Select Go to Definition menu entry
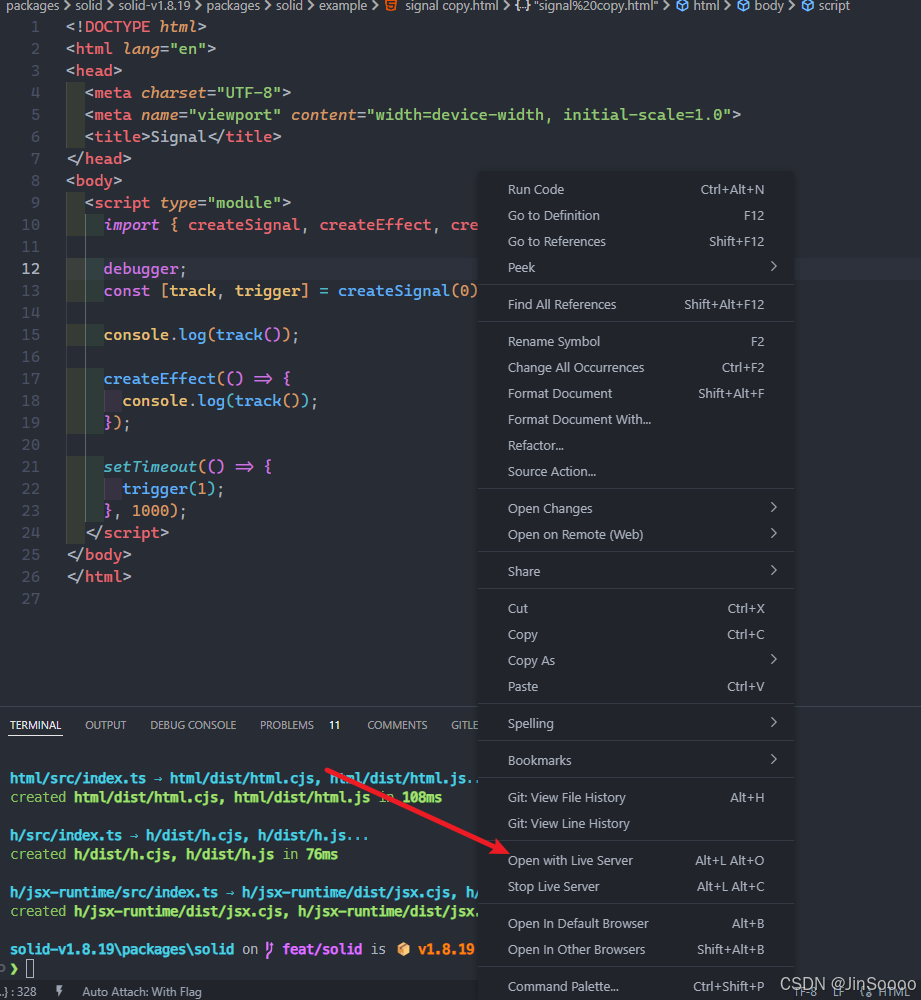921x1000 pixels. [635, 216]
